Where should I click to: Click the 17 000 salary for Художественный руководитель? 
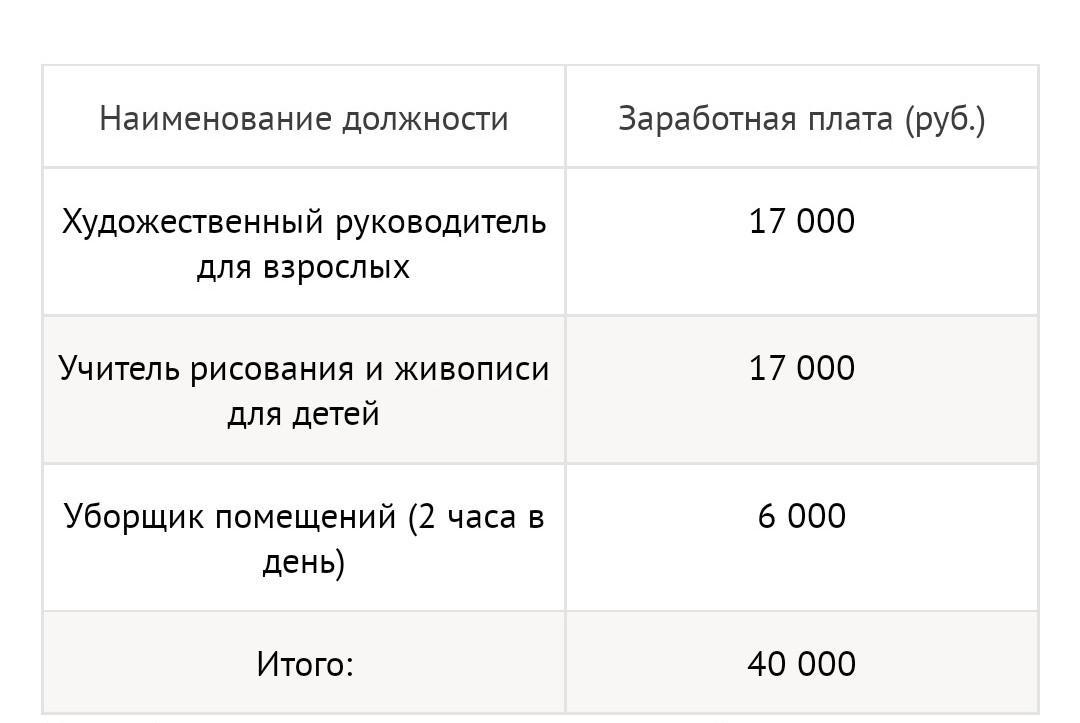point(802,222)
